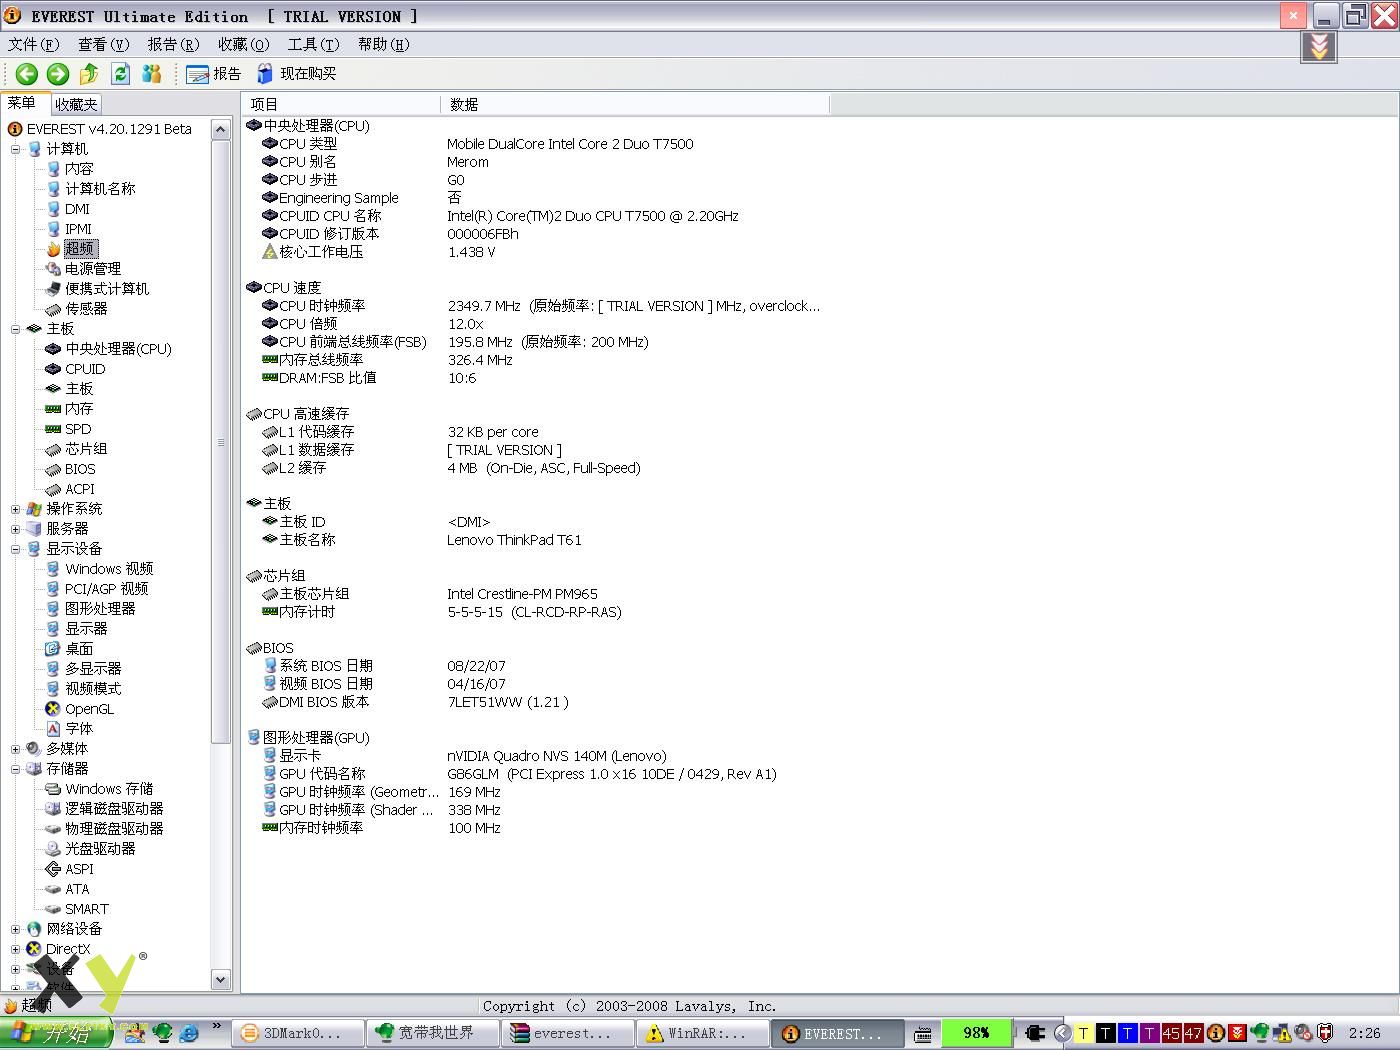Image resolution: width=1400 pixels, height=1050 pixels.
Task: Open the 文件(F) menu
Action: coord(34,44)
